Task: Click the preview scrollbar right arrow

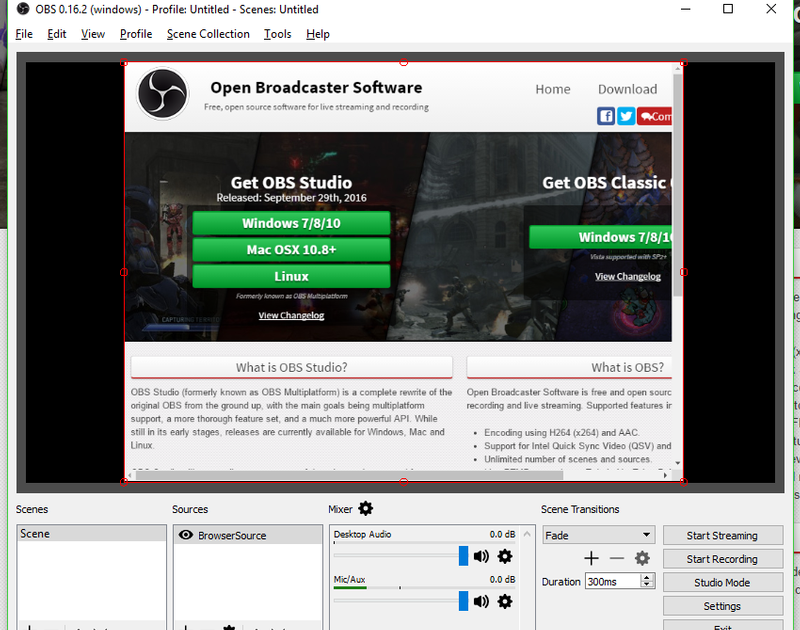Action: [665, 475]
